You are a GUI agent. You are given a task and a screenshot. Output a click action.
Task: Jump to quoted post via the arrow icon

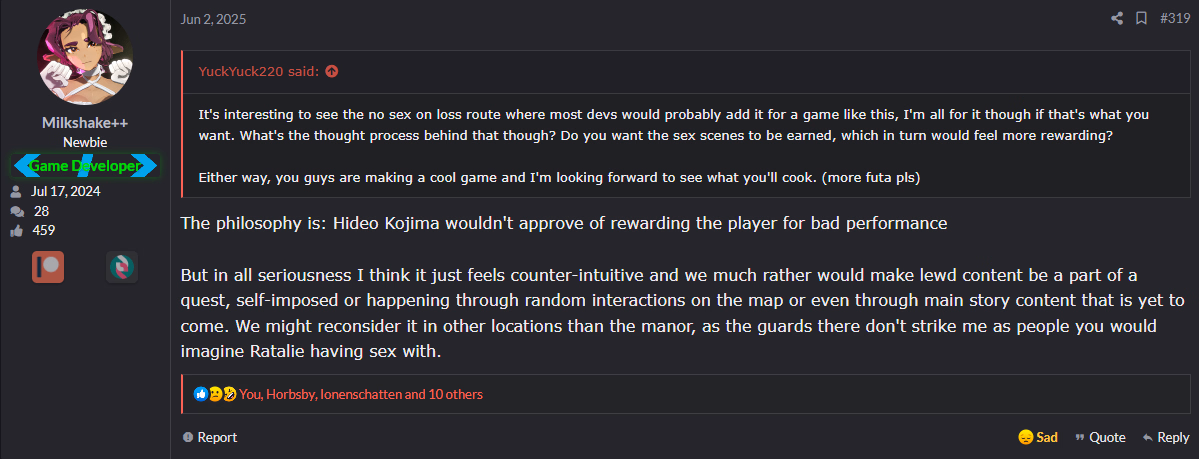pyautogui.click(x=332, y=71)
